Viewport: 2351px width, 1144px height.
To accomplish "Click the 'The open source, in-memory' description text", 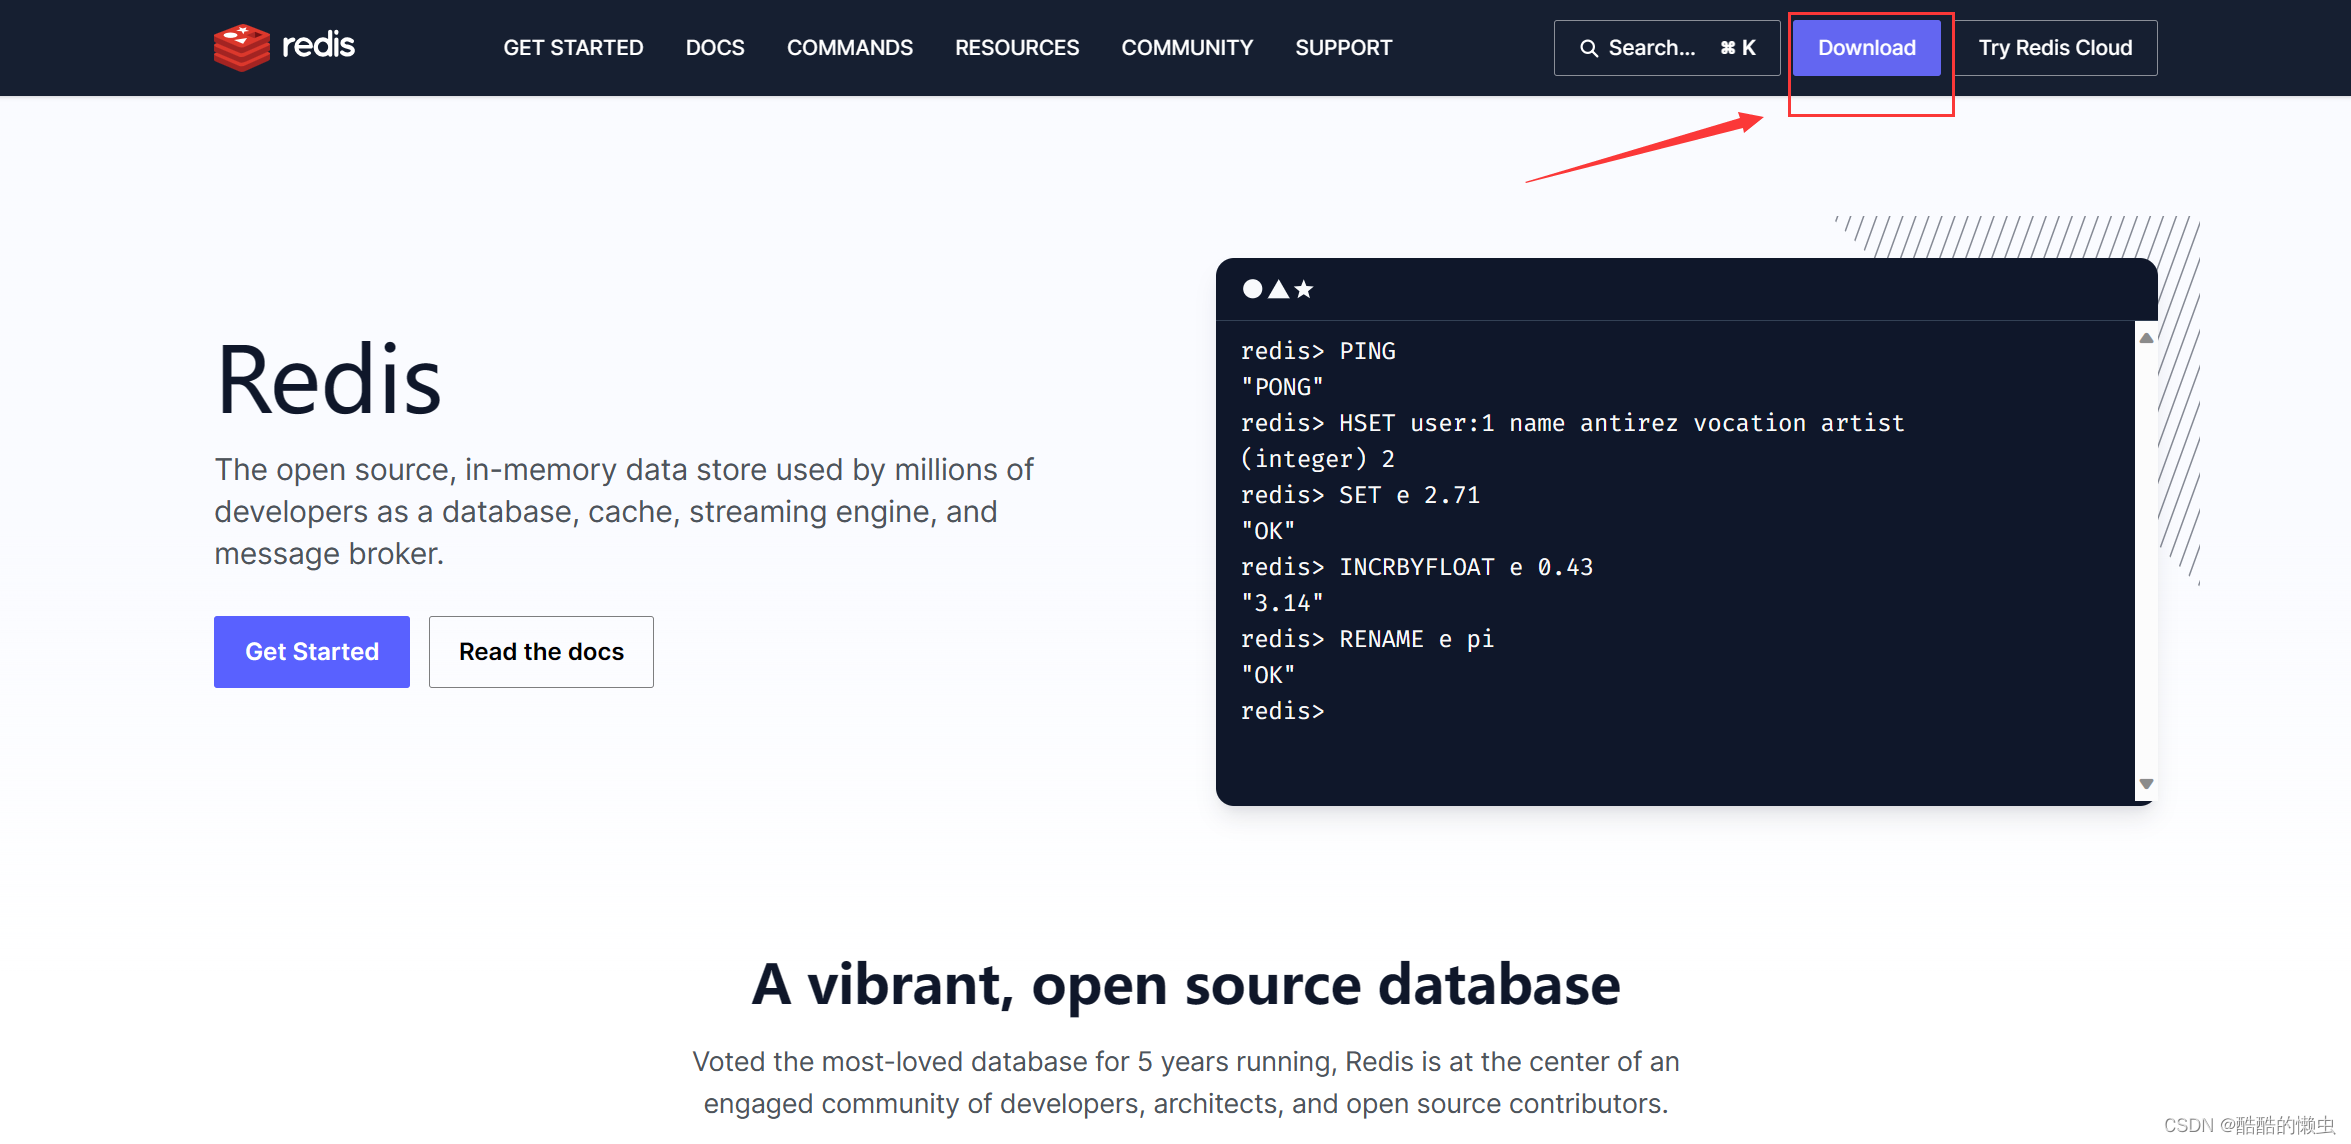I will 624,511.
